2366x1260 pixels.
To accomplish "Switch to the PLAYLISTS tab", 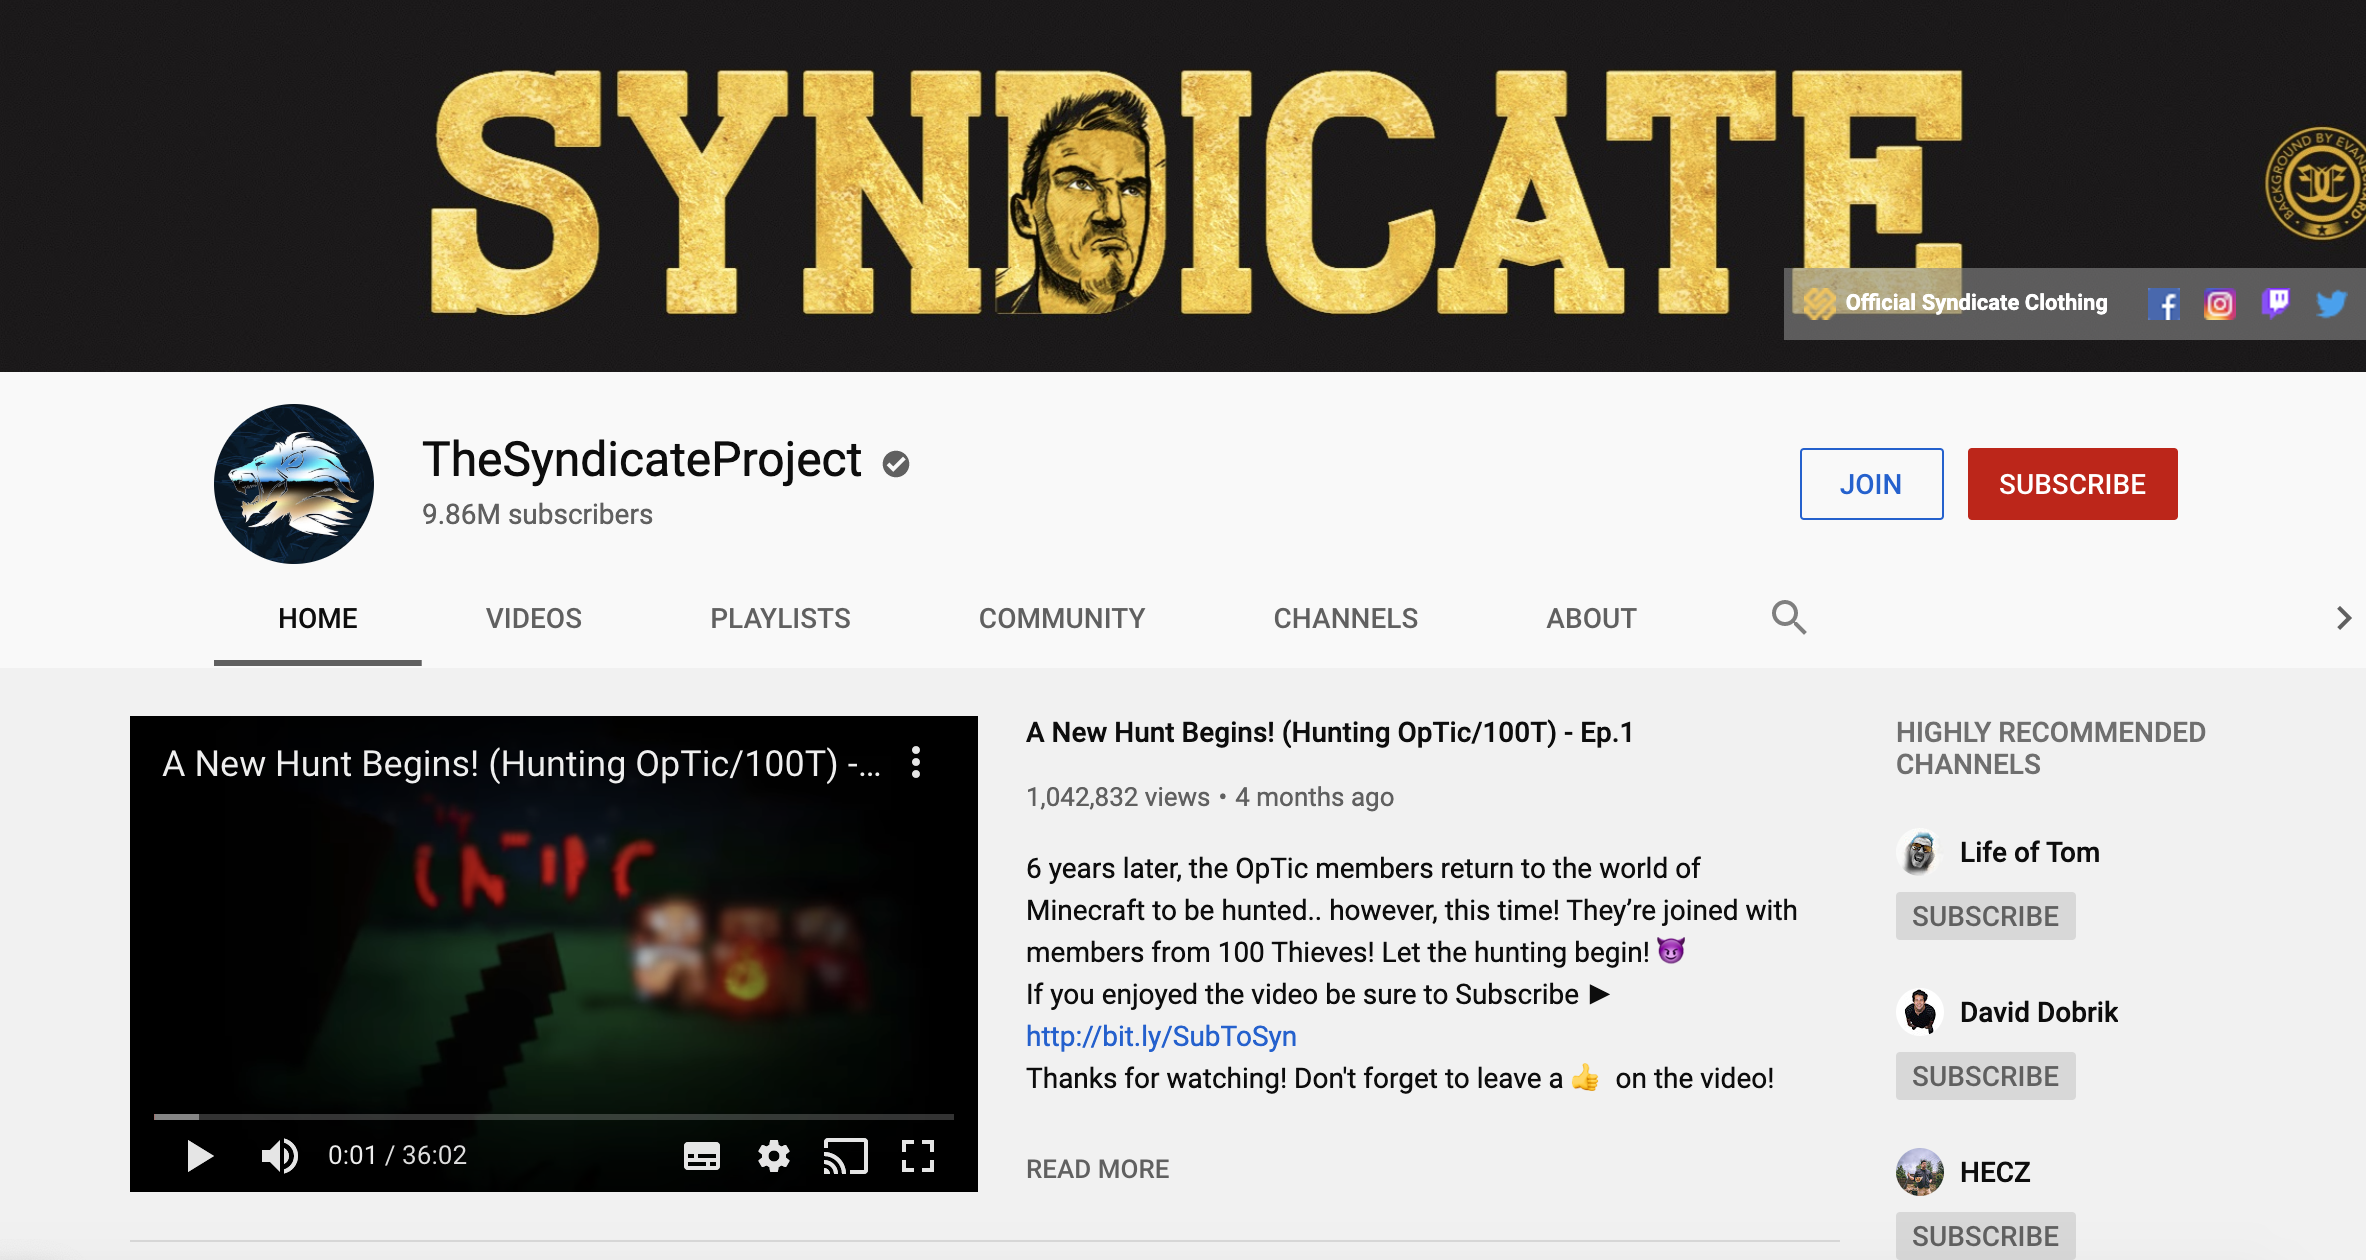I will pos(780,618).
